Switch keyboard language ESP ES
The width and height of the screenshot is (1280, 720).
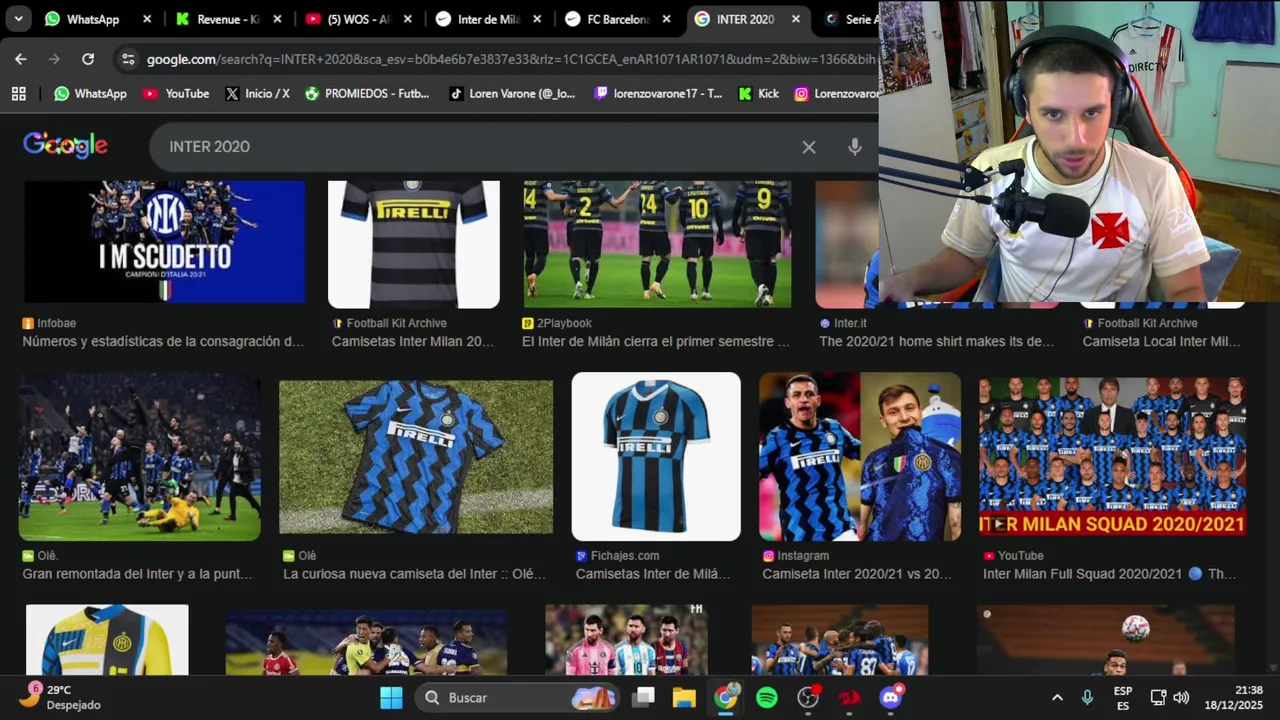pos(1123,697)
